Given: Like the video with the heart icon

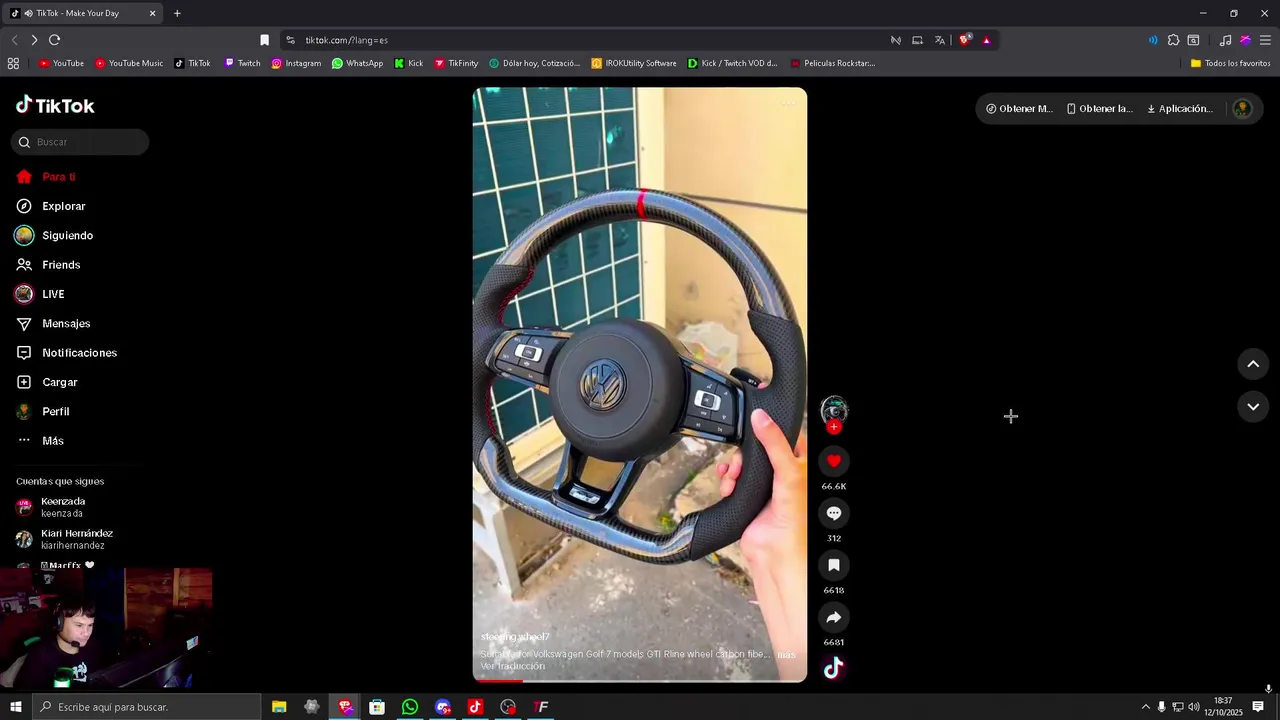Looking at the screenshot, I should click(834, 461).
